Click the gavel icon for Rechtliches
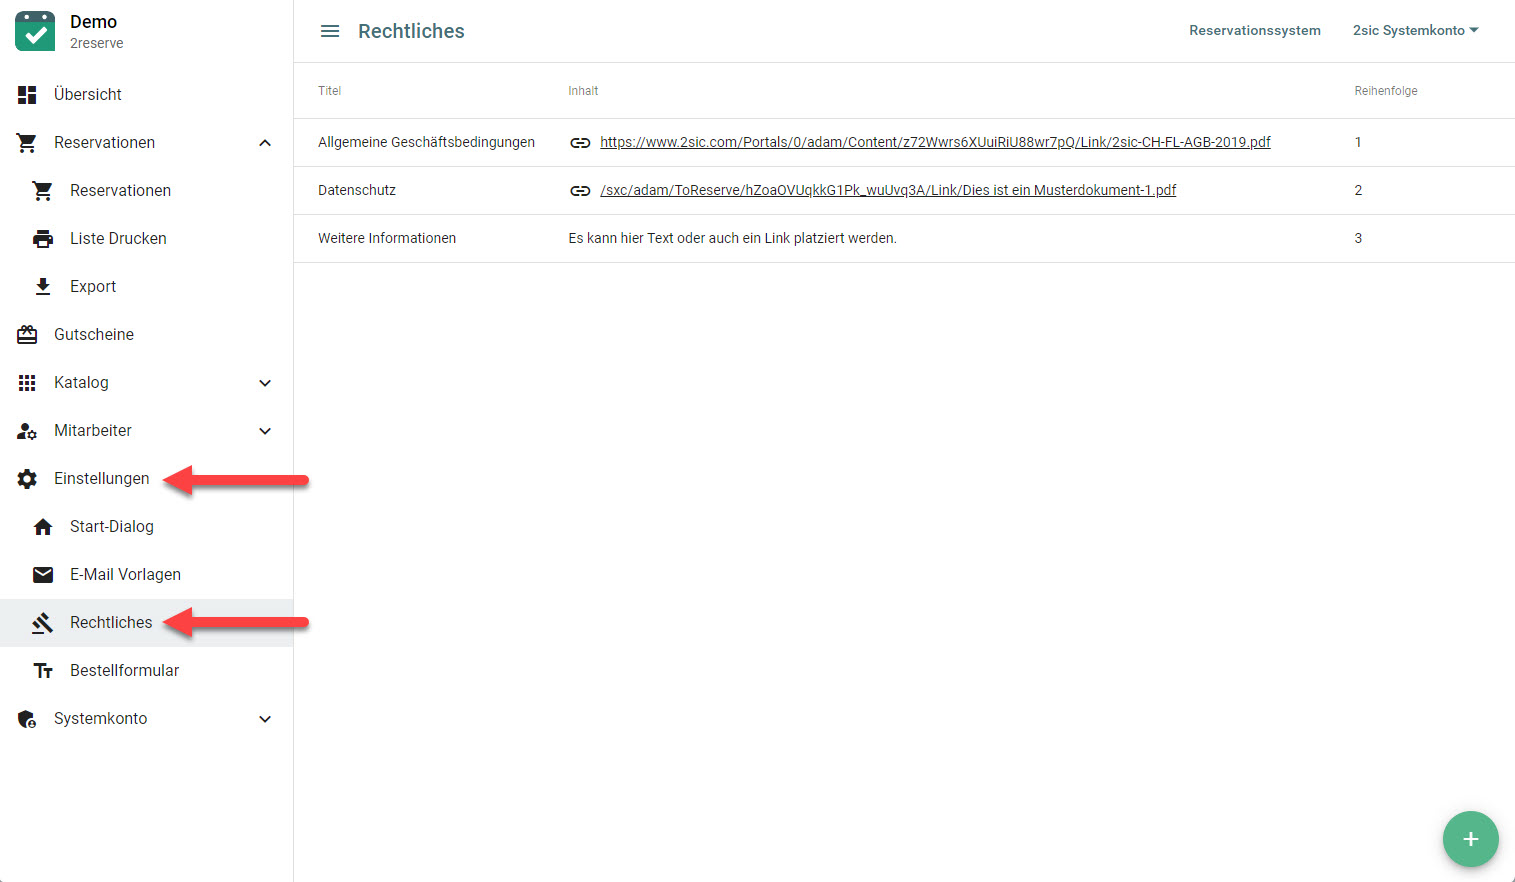This screenshot has width=1515, height=882. click(x=43, y=623)
